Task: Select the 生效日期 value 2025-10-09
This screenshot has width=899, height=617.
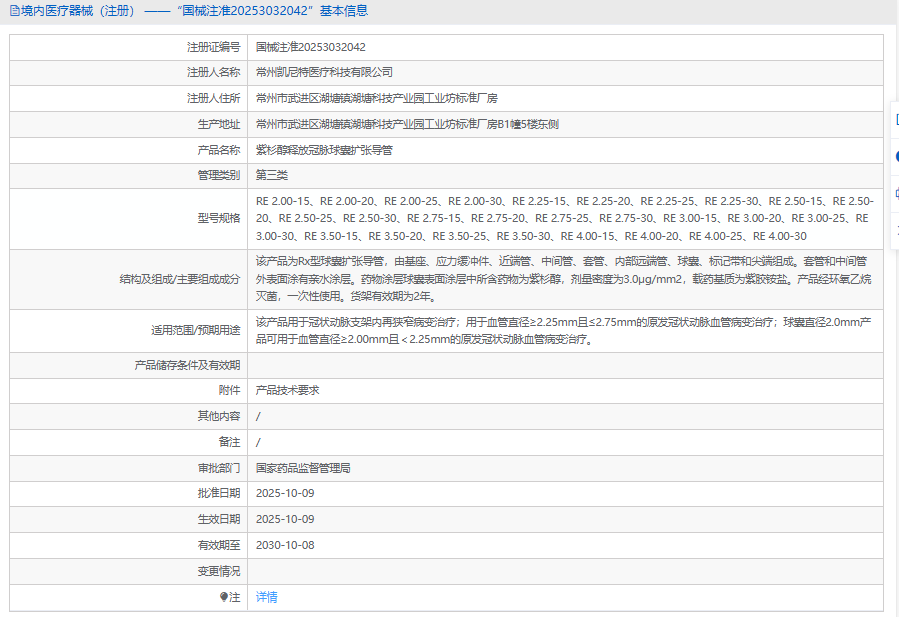Action: [285, 520]
